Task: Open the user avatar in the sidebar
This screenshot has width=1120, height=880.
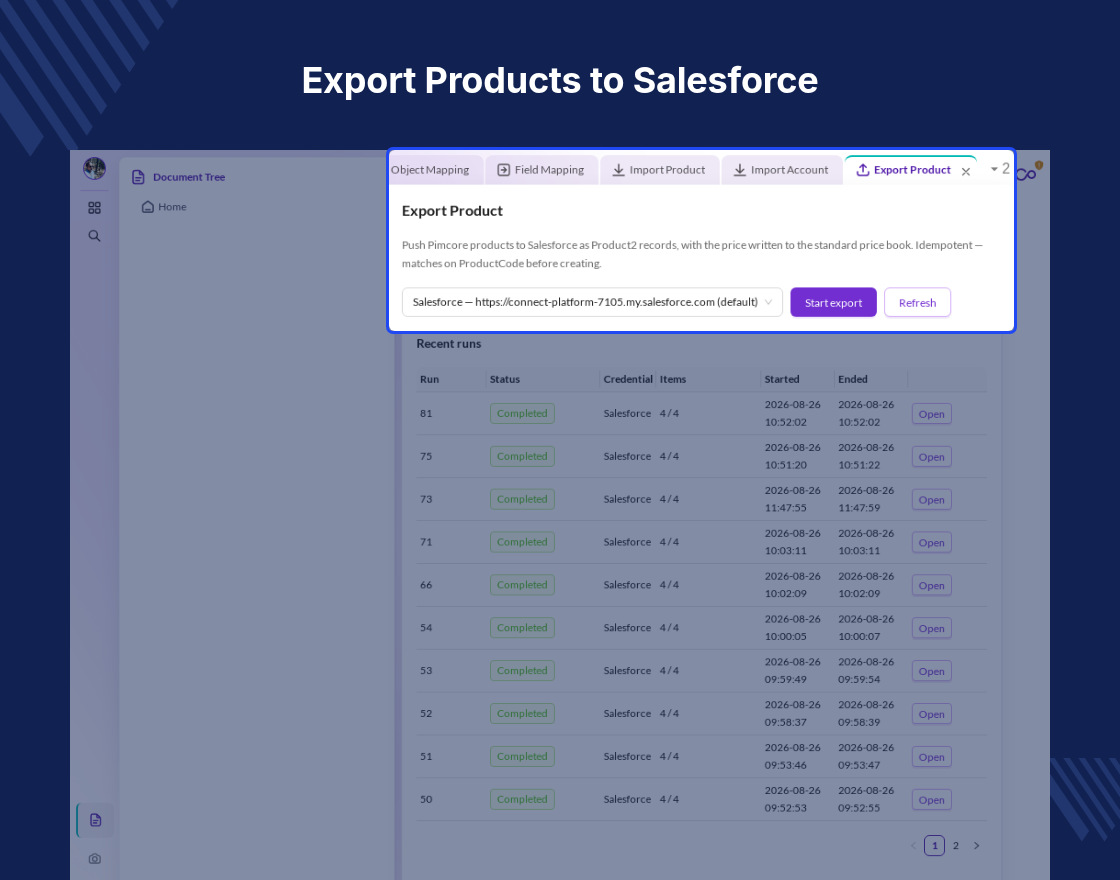Action: click(x=94, y=169)
